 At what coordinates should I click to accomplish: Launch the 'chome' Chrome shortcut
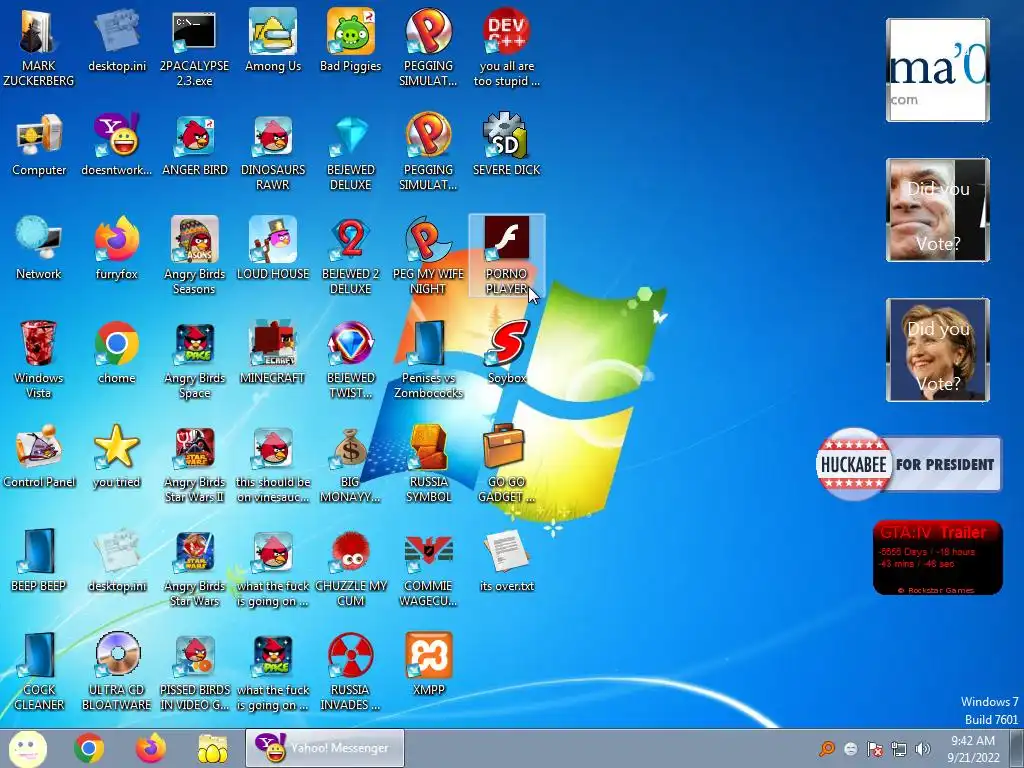click(x=116, y=353)
